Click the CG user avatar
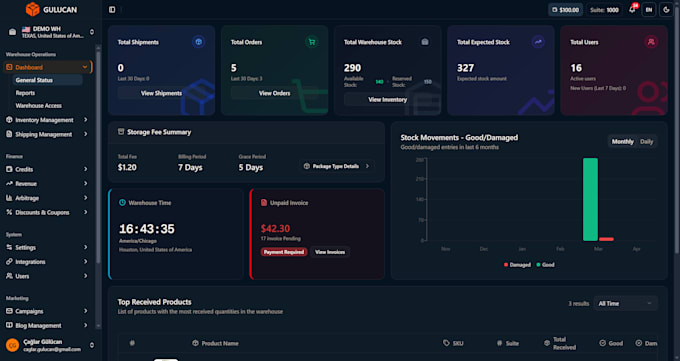 (13, 345)
